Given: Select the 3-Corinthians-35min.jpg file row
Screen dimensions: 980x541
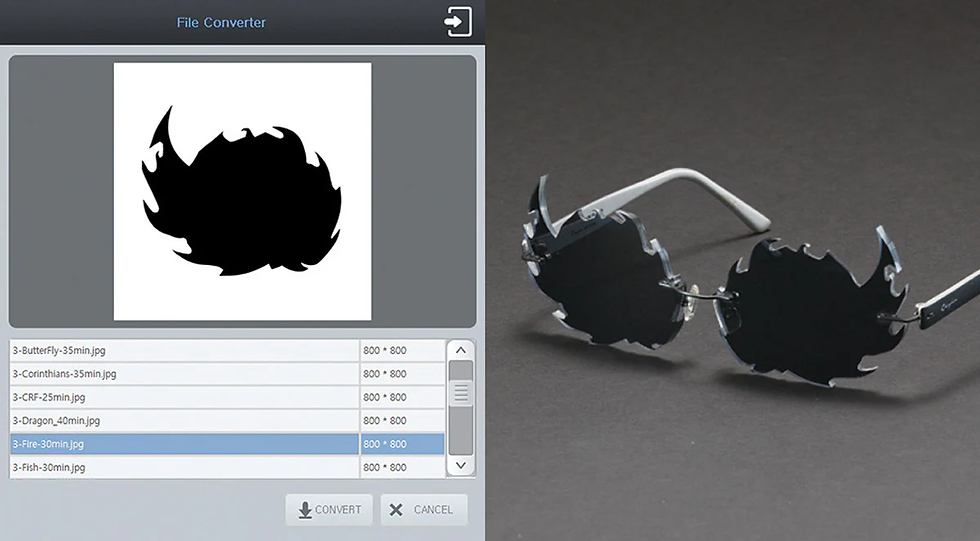Looking at the screenshot, I should pos(228,374).
